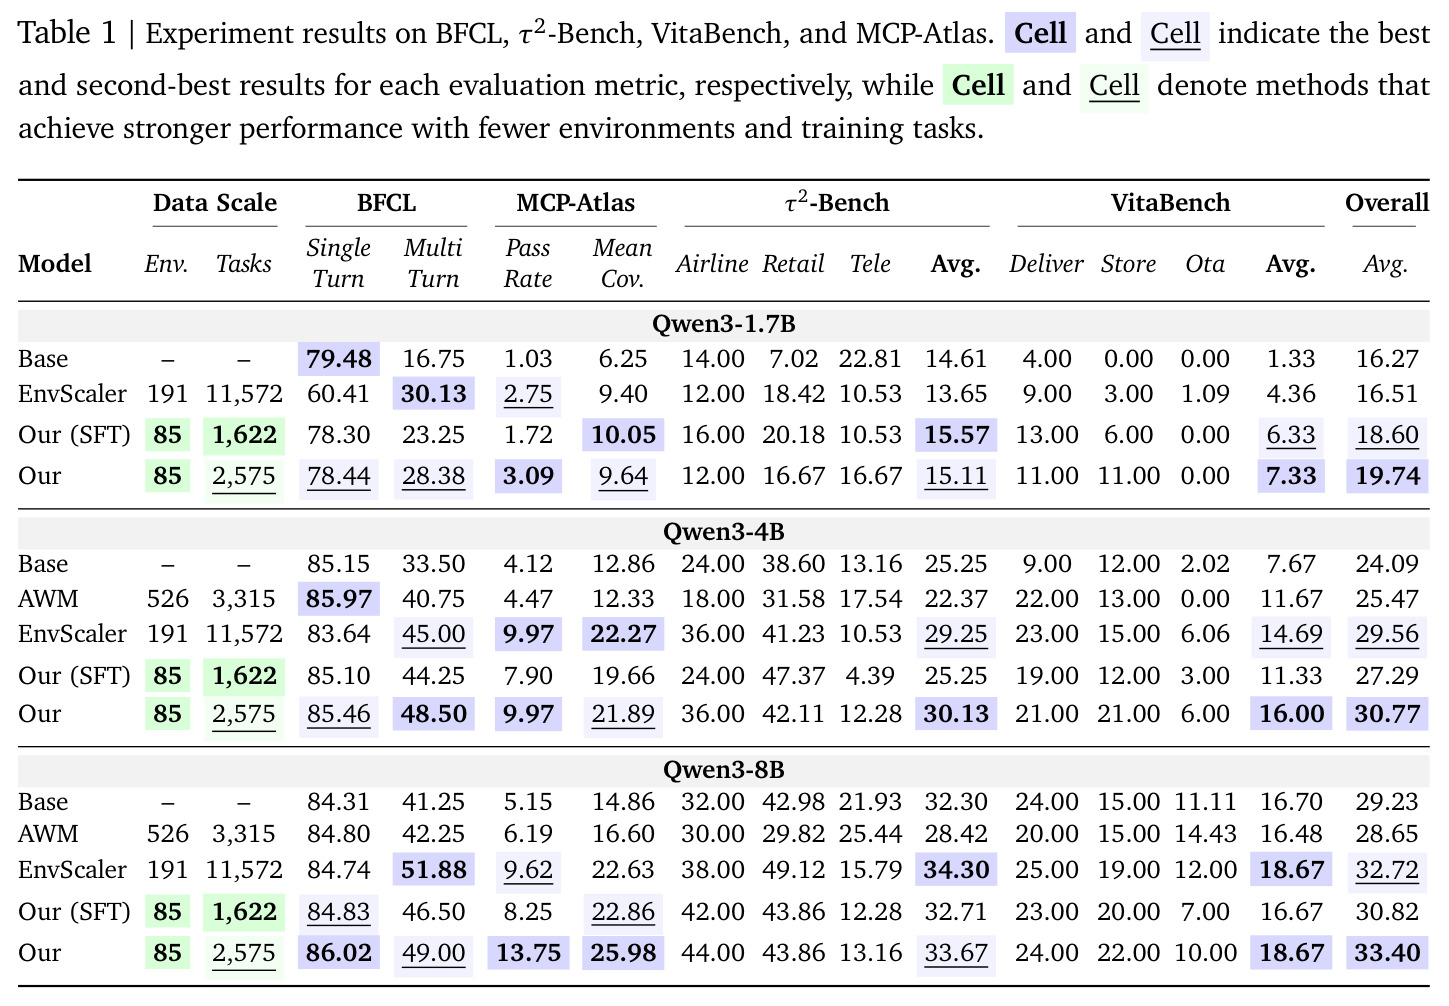Select the underlined '45.00' Multi Turn cell
The image size is (1449, 1006).
coord(433,634)
